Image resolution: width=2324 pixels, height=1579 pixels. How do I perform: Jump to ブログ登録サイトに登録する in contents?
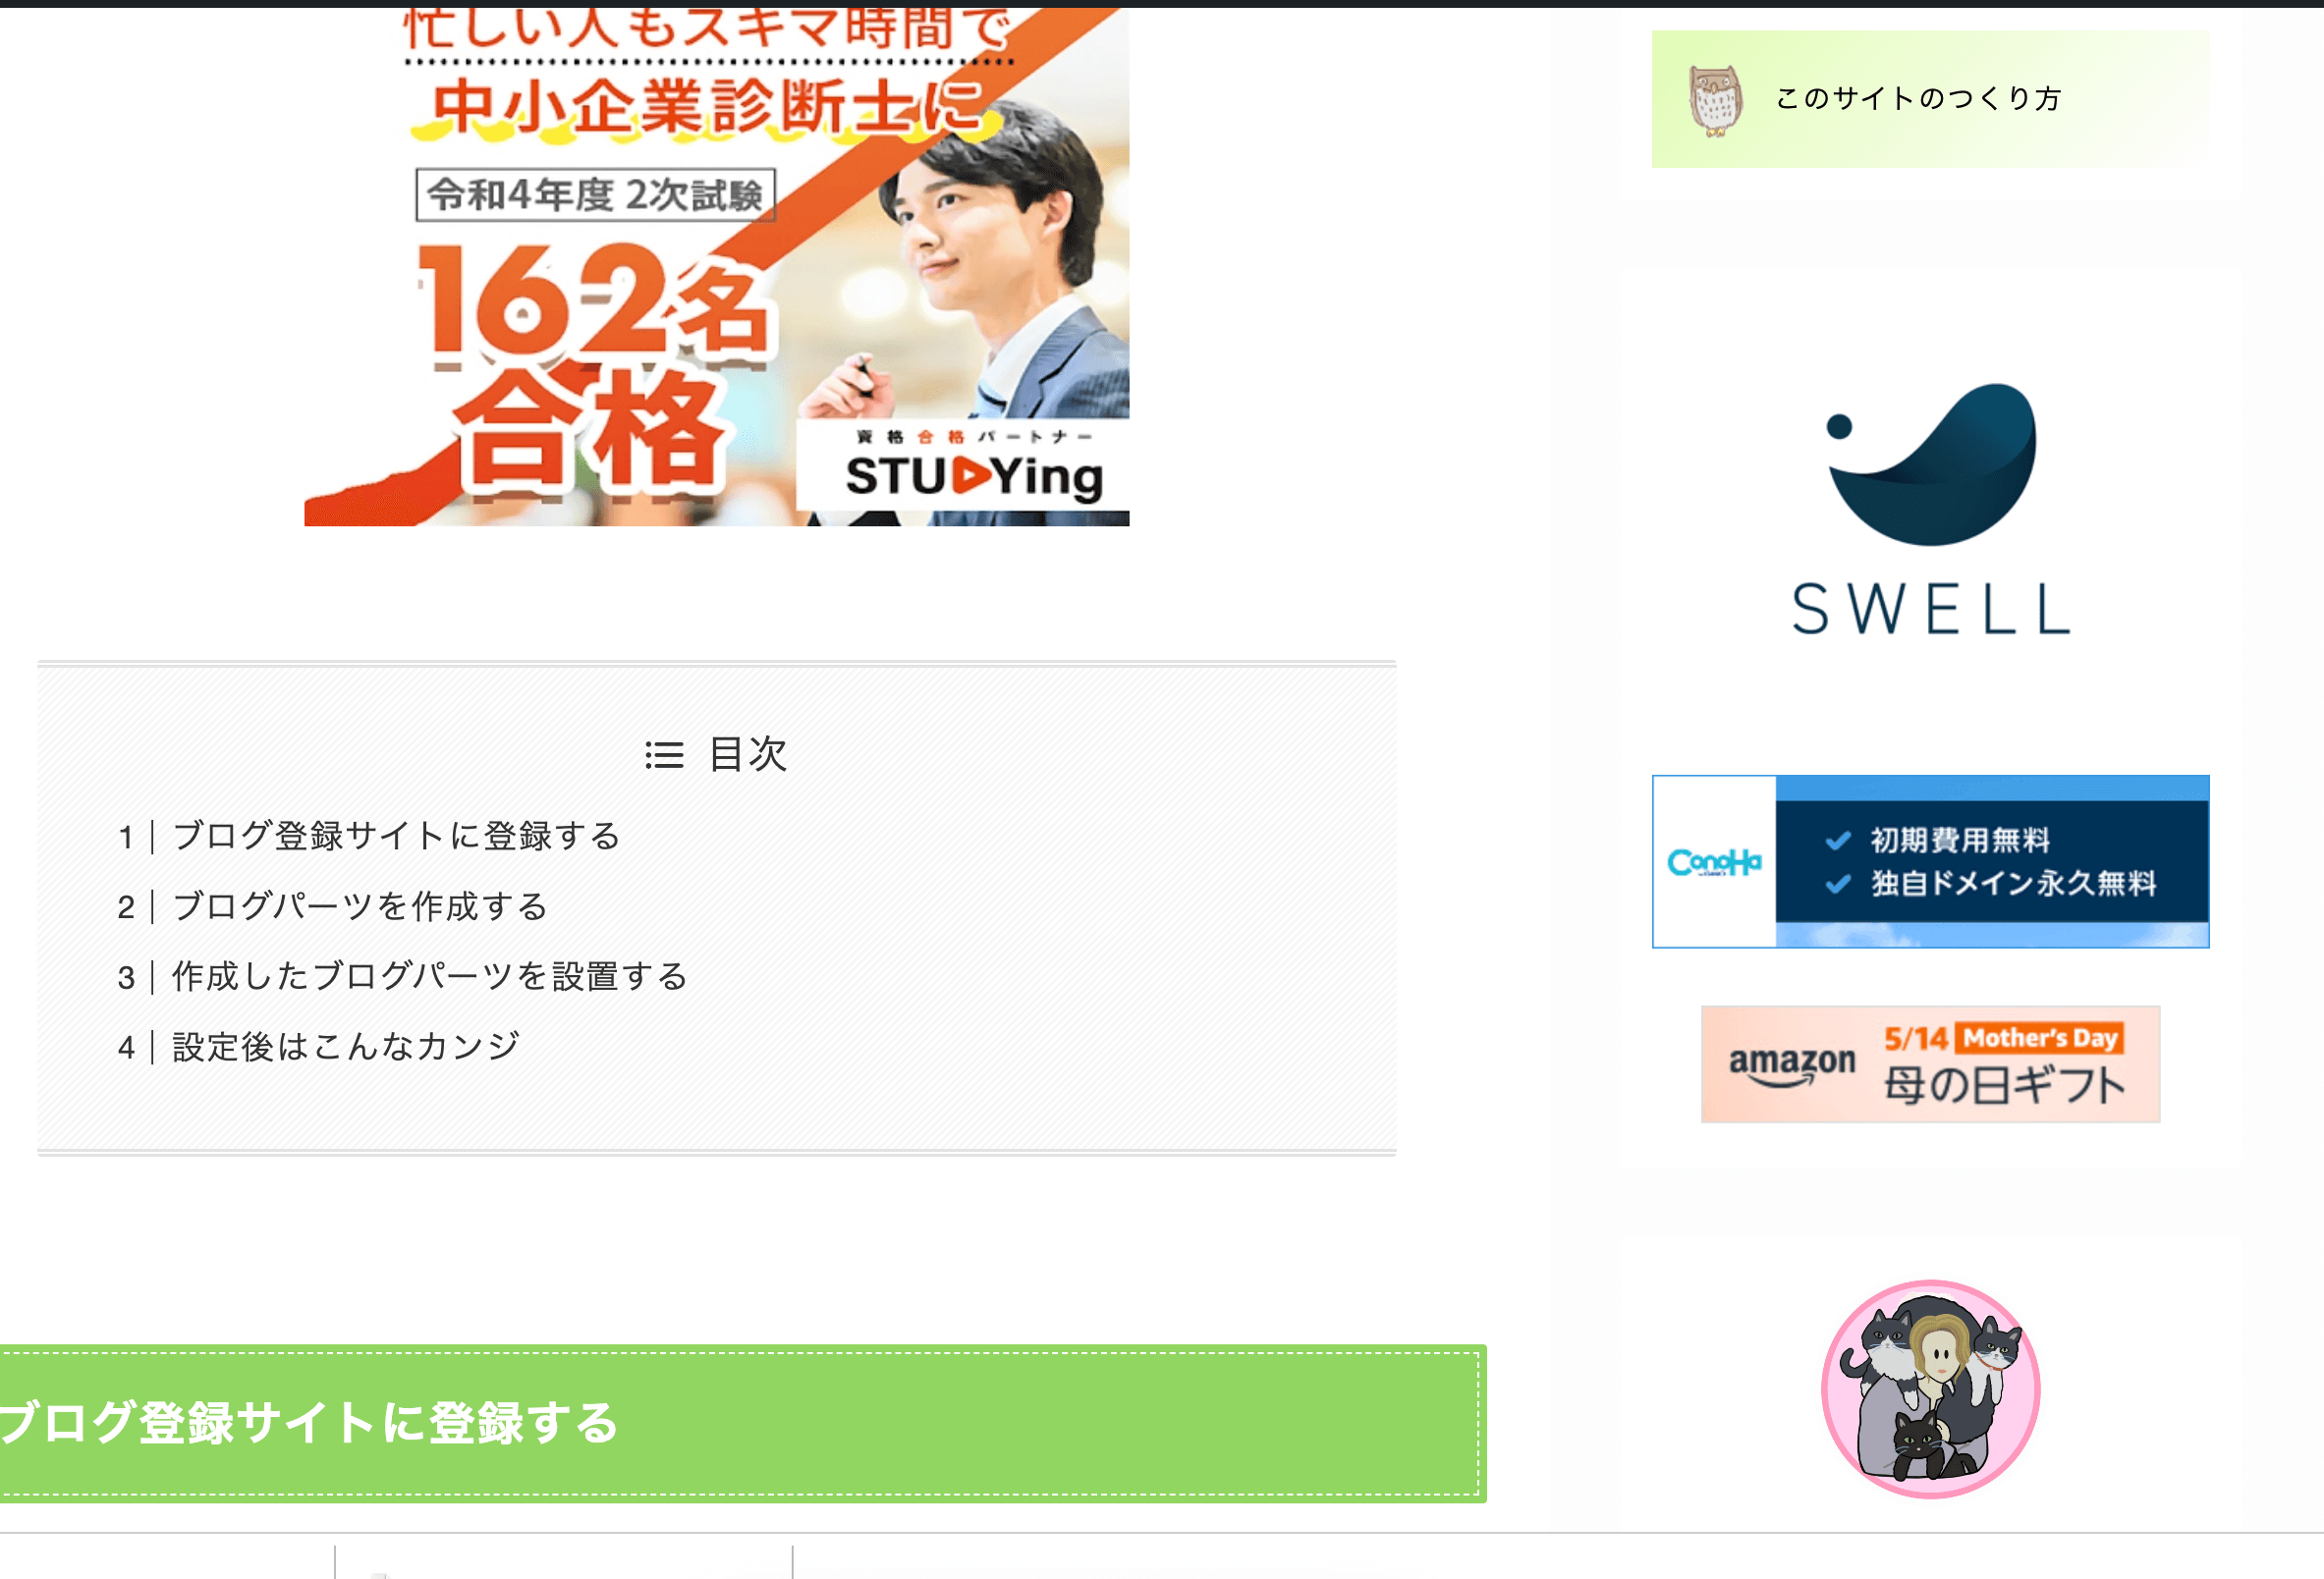396,836
